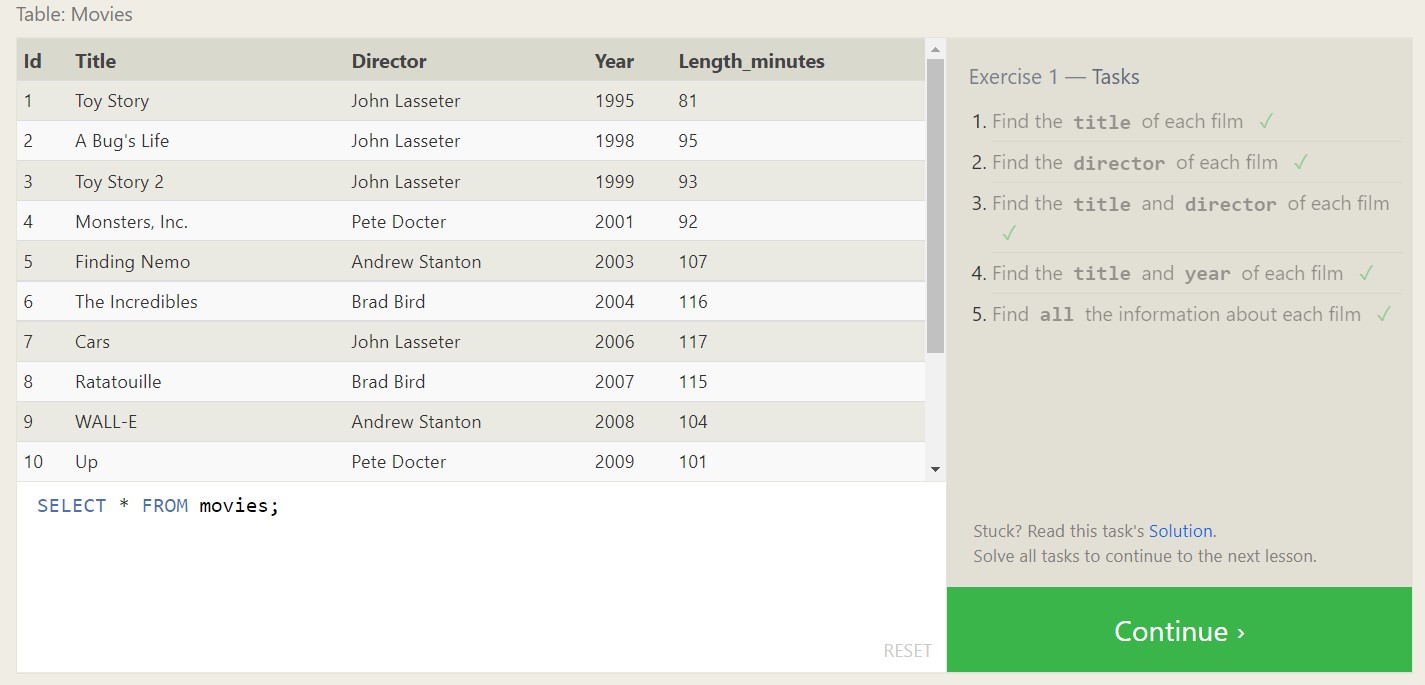This screenshot has width=1425, height=685.
Task: Click the length '117' cell for Cars
Action: [693, 342]
